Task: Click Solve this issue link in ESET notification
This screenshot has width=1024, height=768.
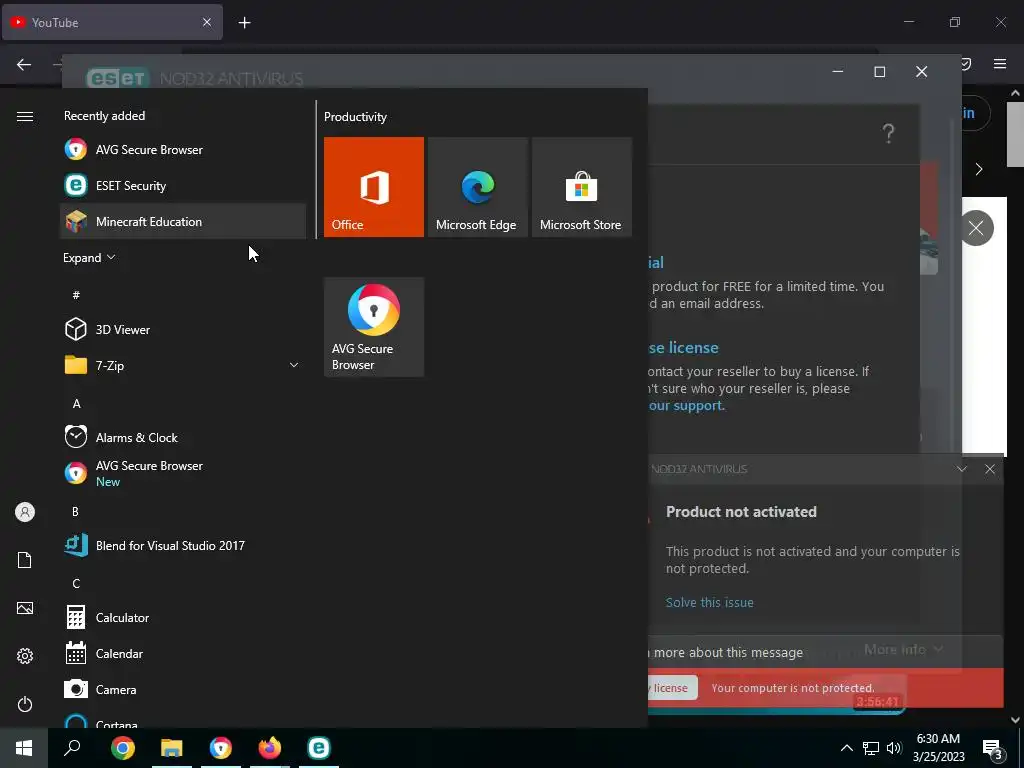Action: pyautogui.click(x=709, y=602)
